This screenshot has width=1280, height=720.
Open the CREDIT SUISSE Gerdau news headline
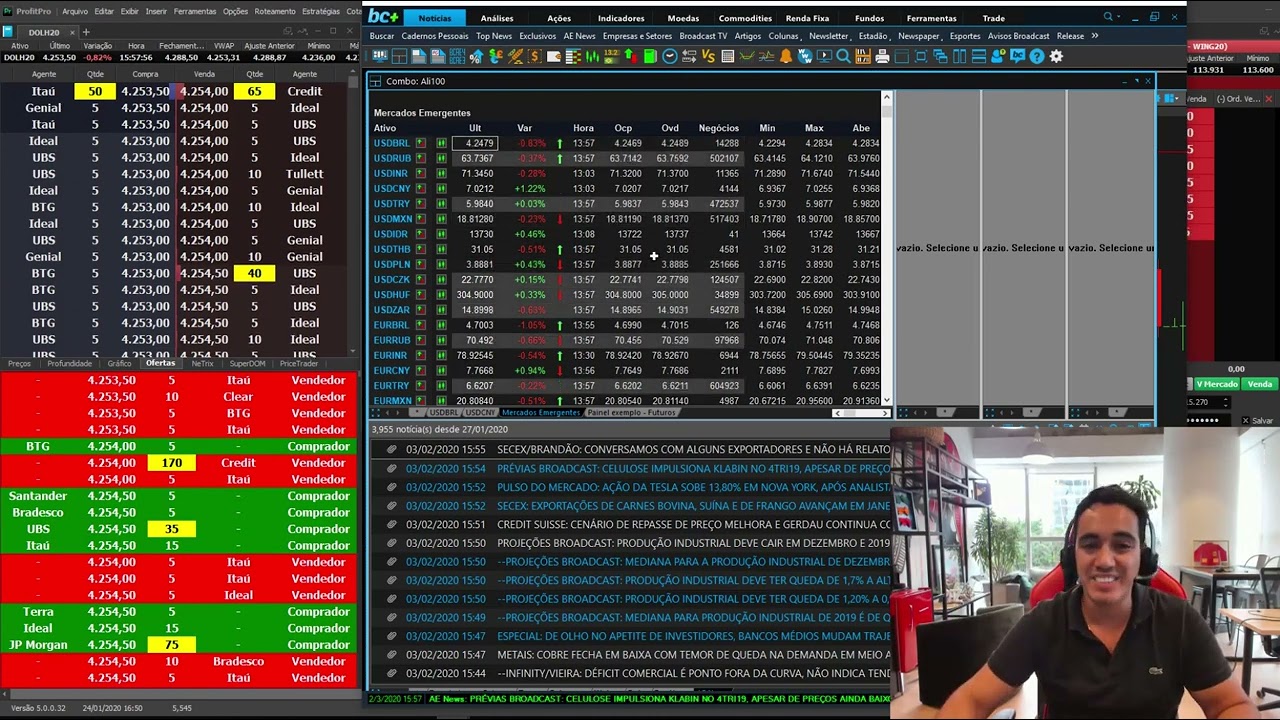click(x=693, y=525)
